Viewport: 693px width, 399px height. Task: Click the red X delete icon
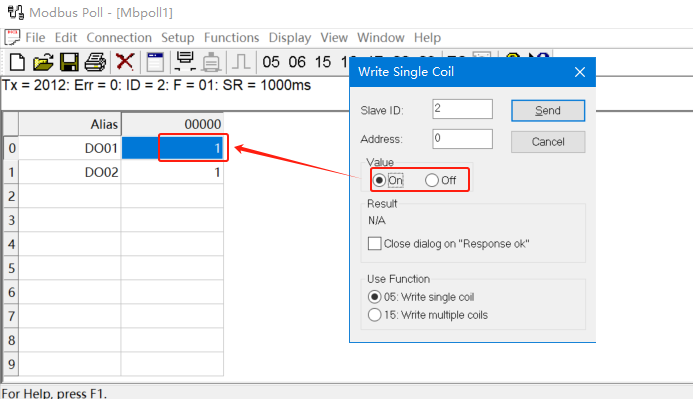125,61
